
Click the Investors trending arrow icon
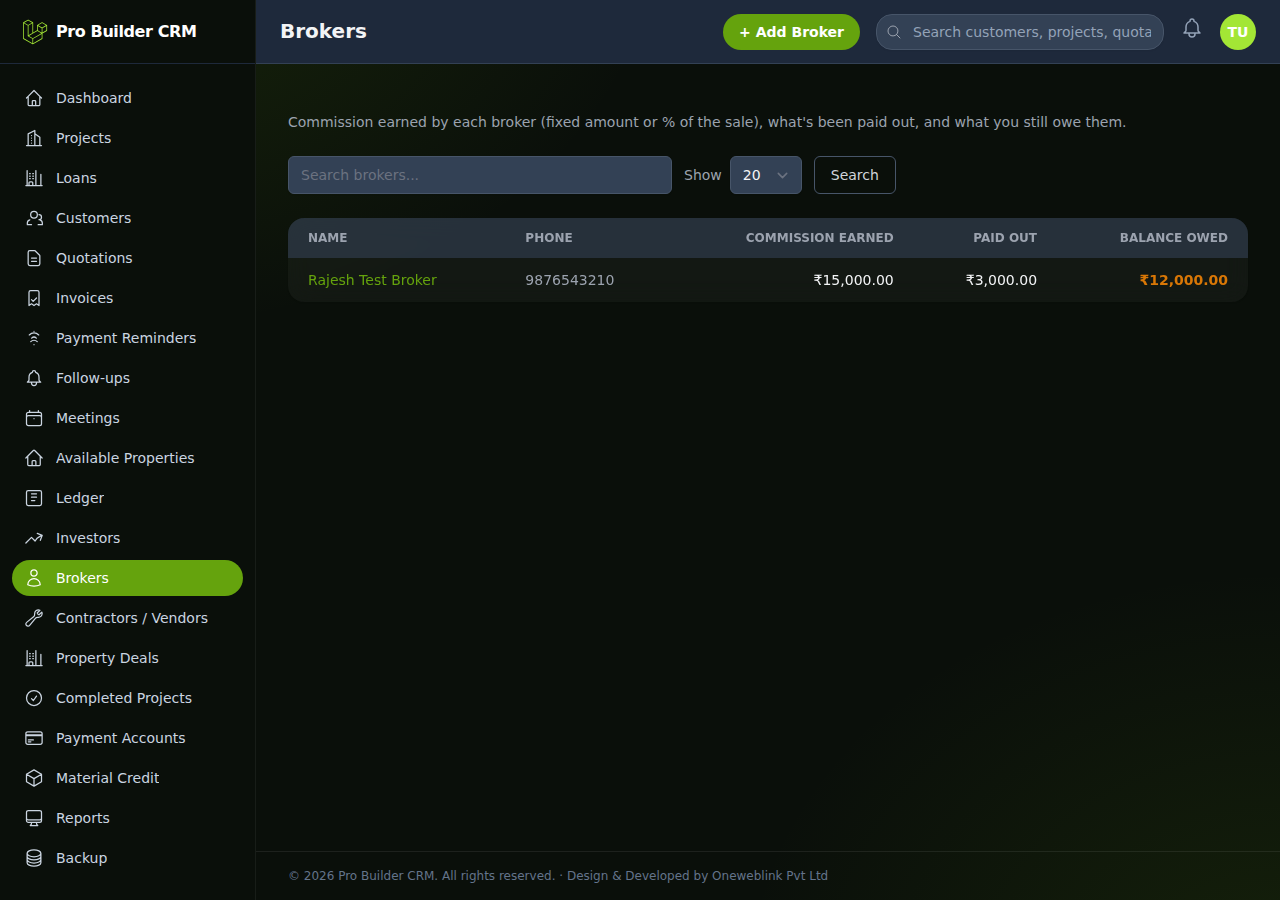point(34,538)
